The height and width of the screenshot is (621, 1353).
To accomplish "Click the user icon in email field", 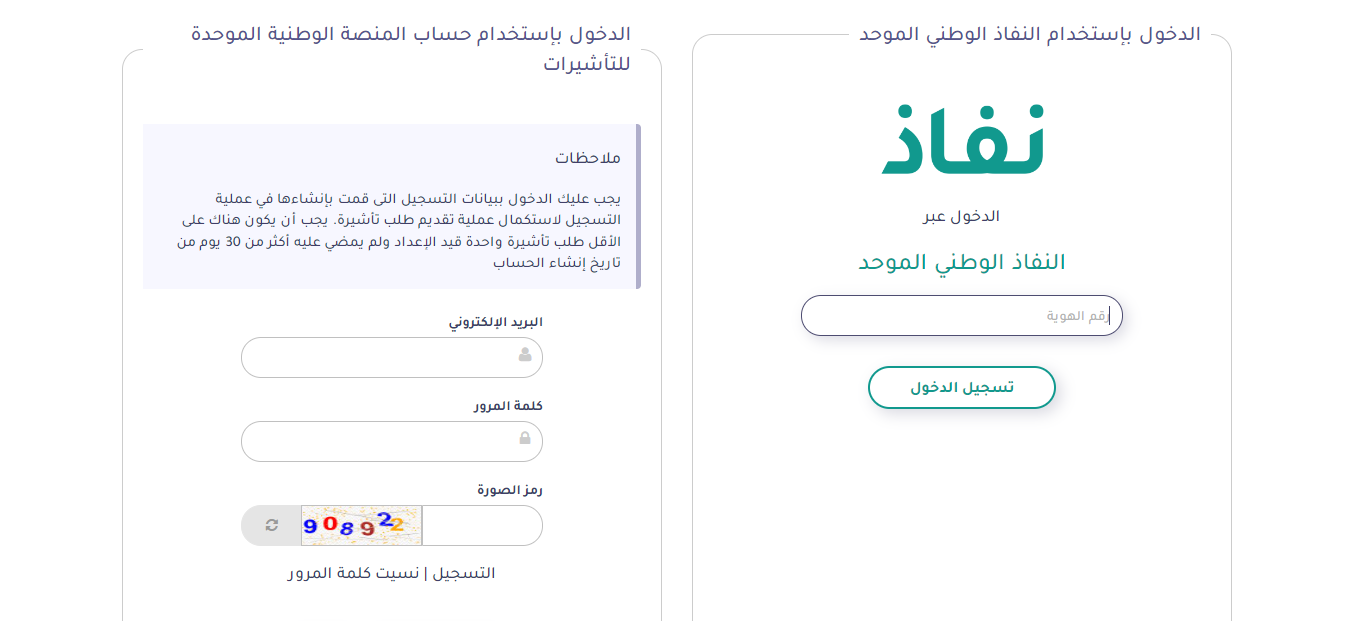I will click(525, 355).
